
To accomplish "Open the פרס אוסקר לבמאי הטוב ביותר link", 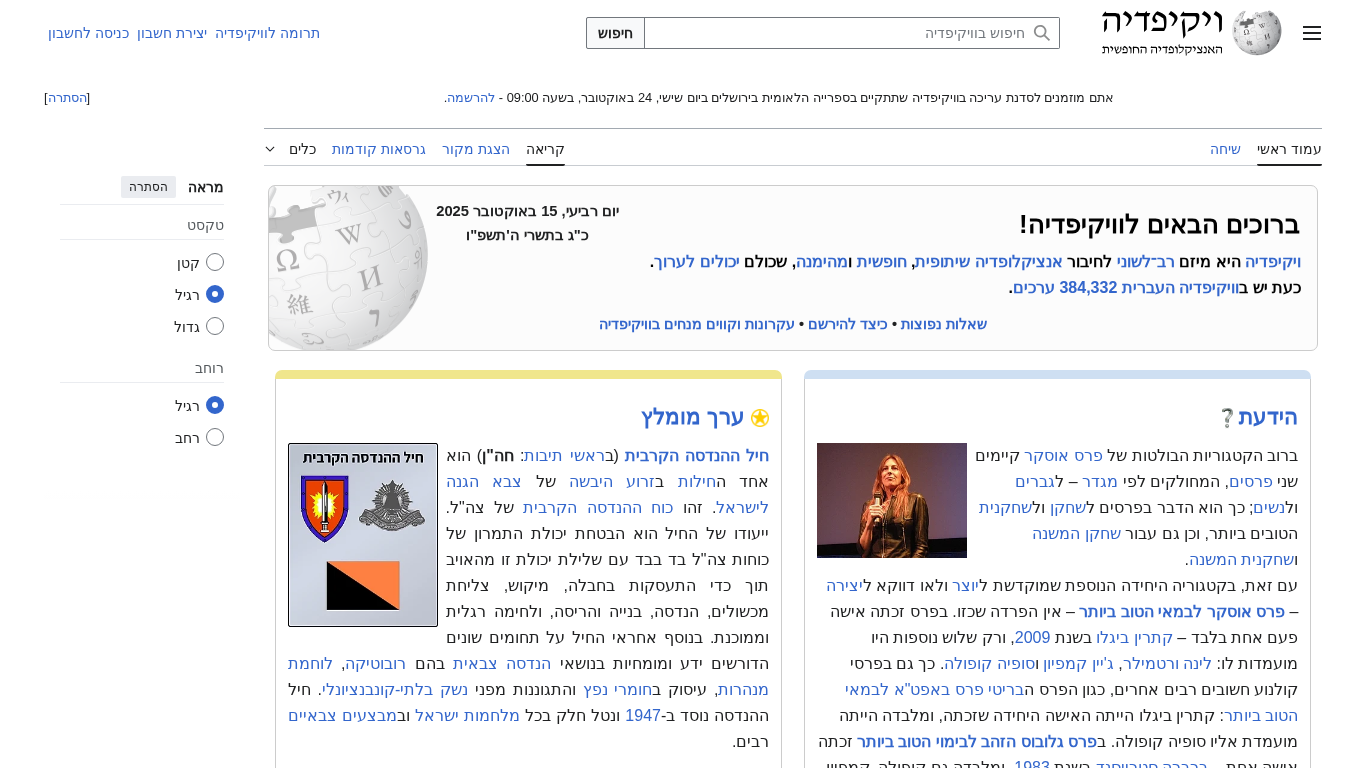I will (1182, 612).
